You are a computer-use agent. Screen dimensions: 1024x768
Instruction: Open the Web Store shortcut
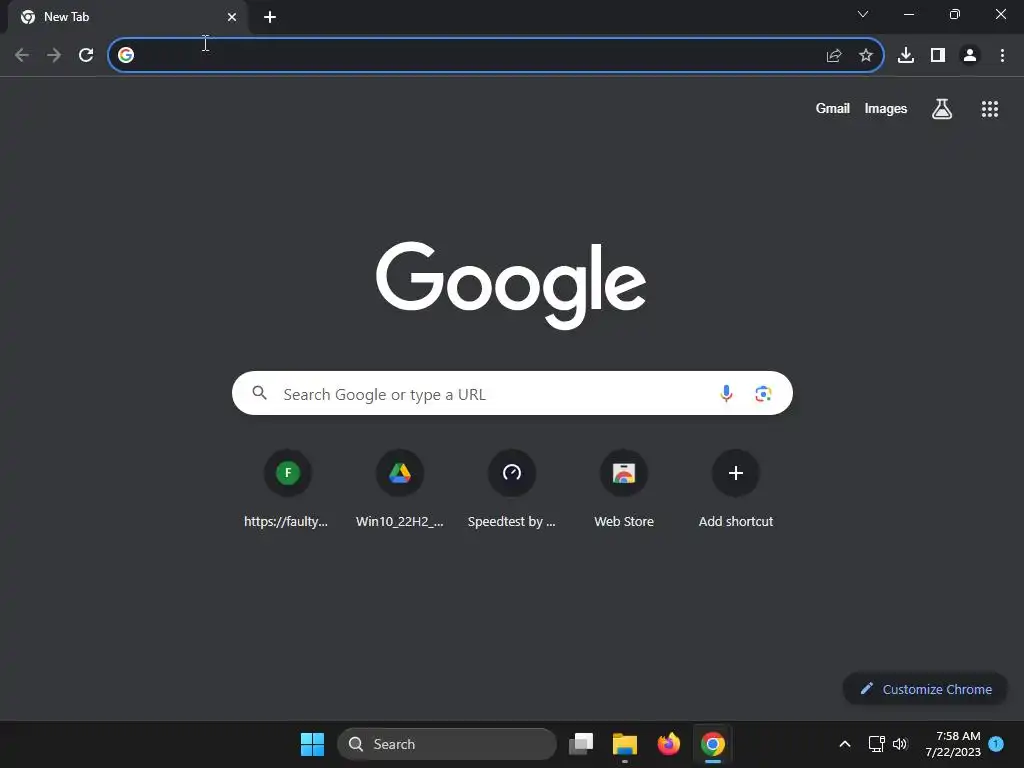[624, 488]
